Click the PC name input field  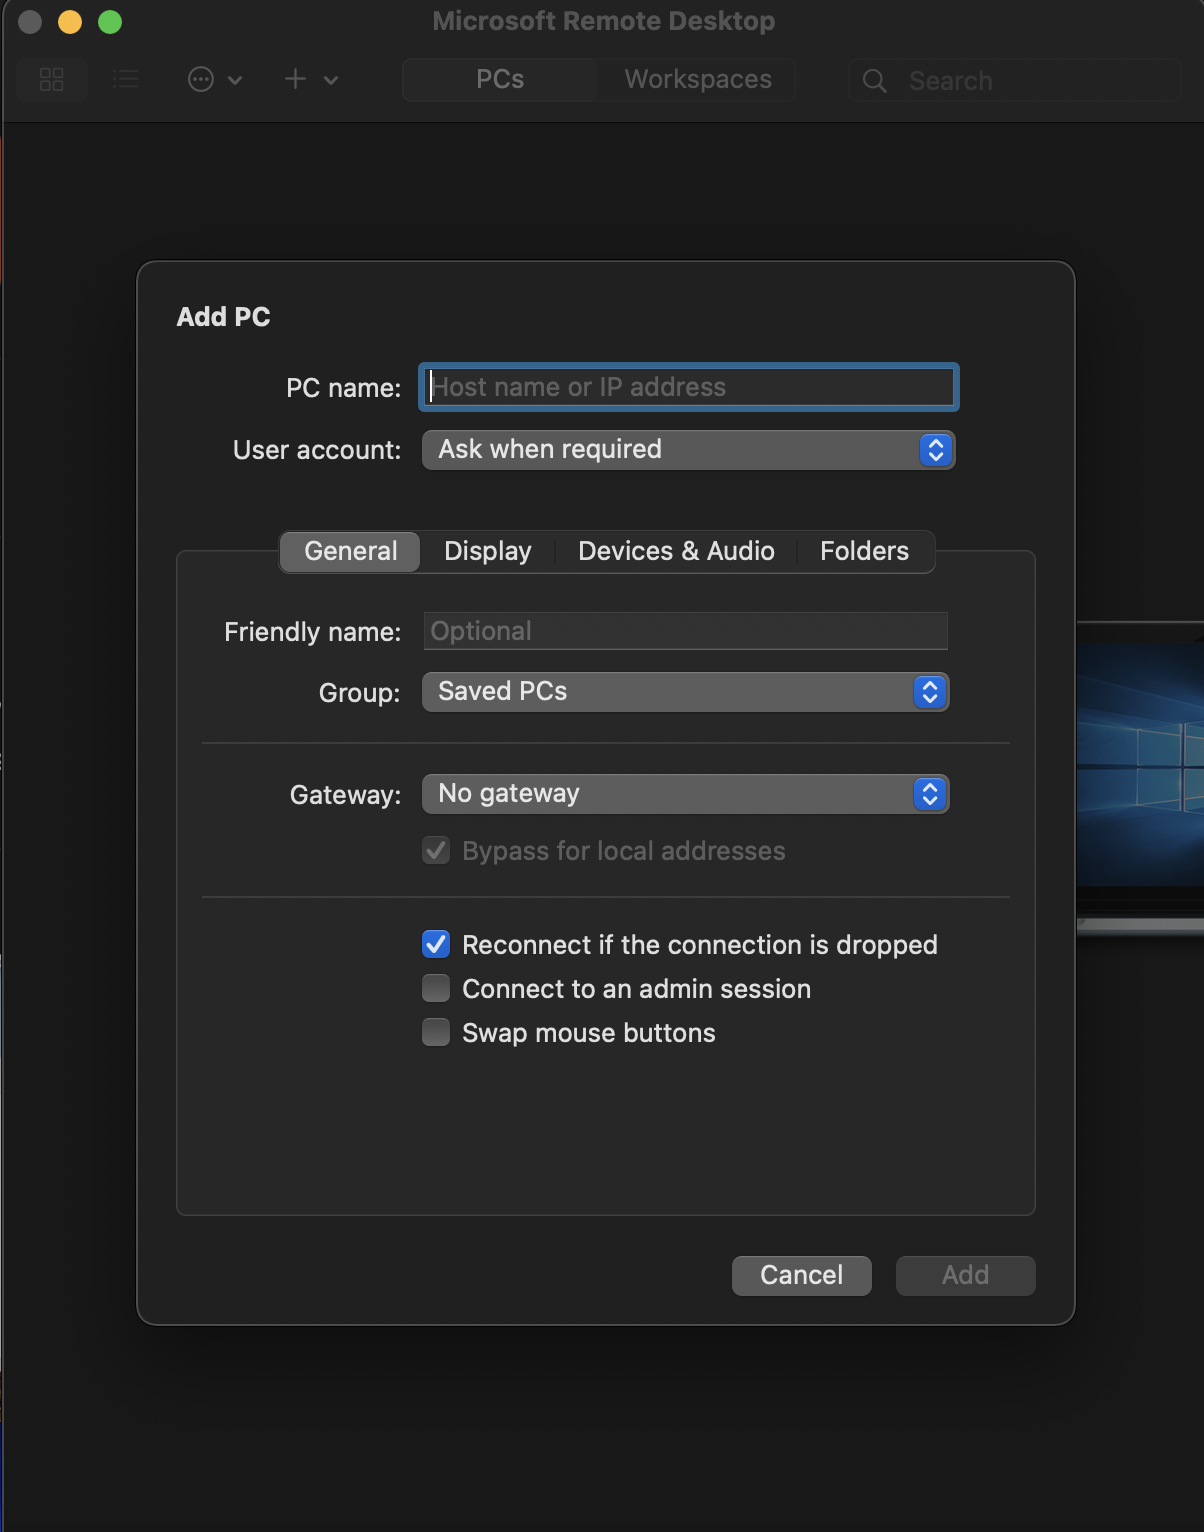point(689,387)
